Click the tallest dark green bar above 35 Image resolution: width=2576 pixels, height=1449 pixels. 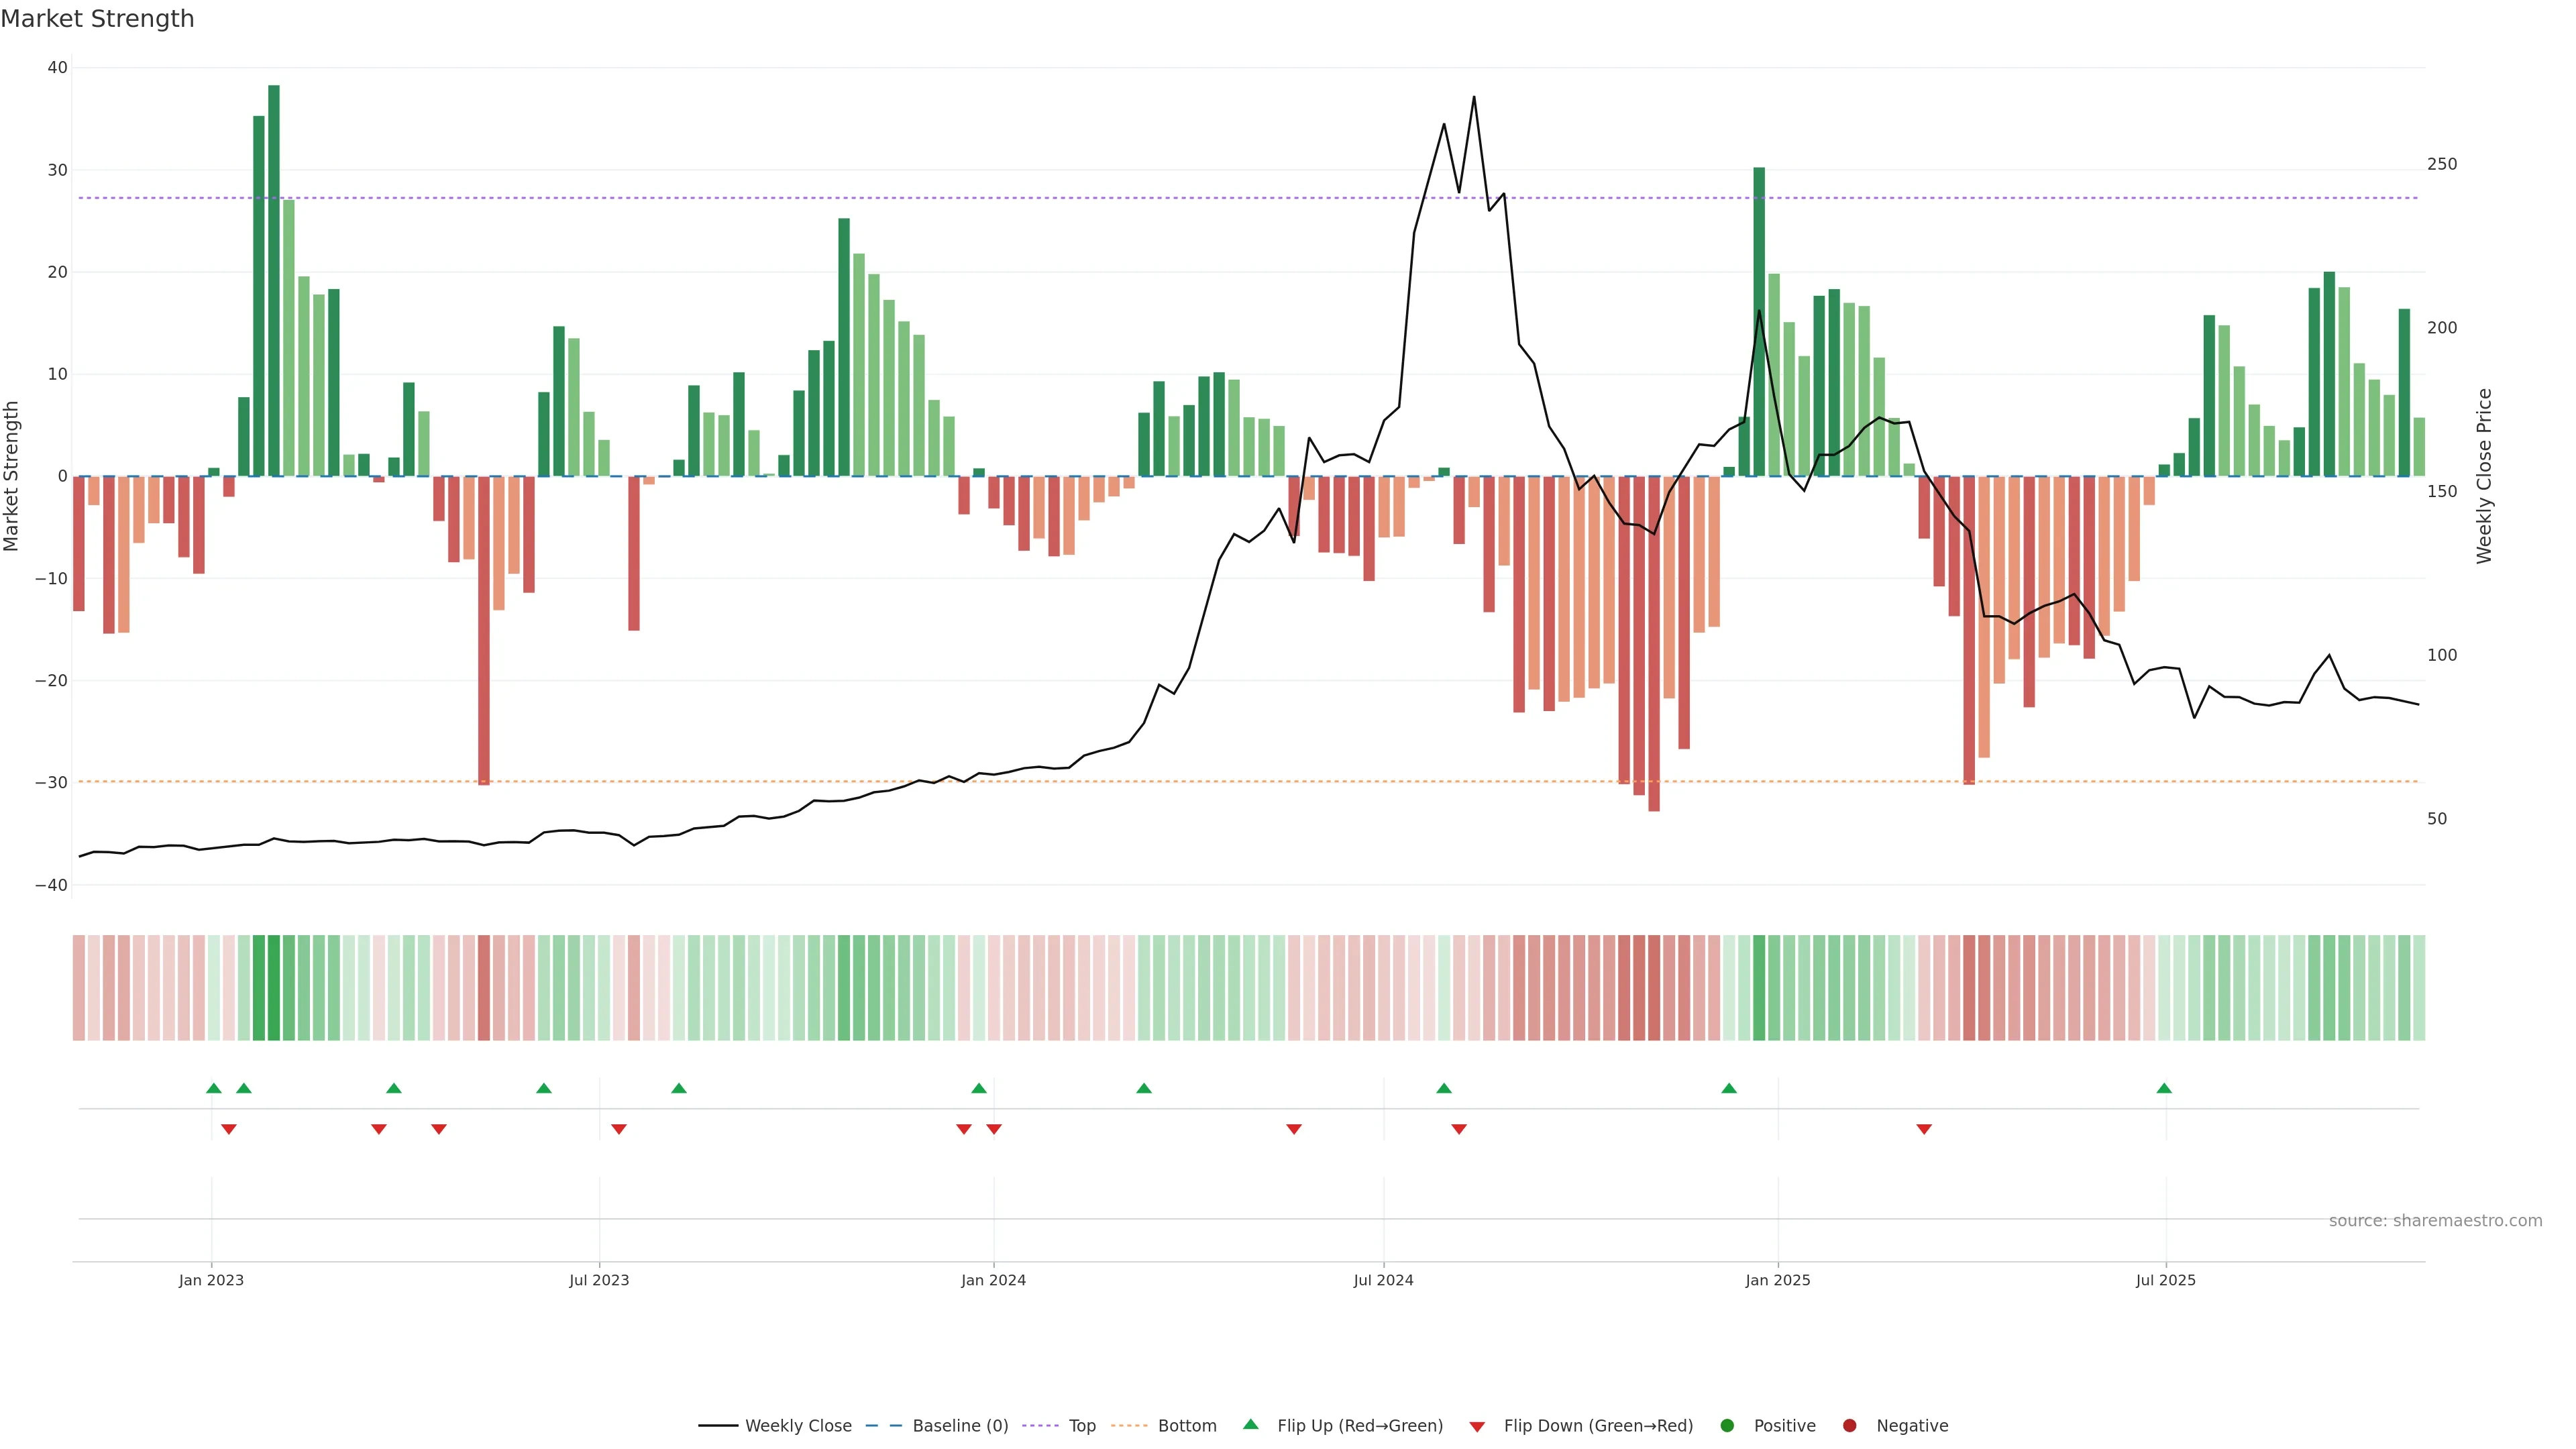(274, 280)
